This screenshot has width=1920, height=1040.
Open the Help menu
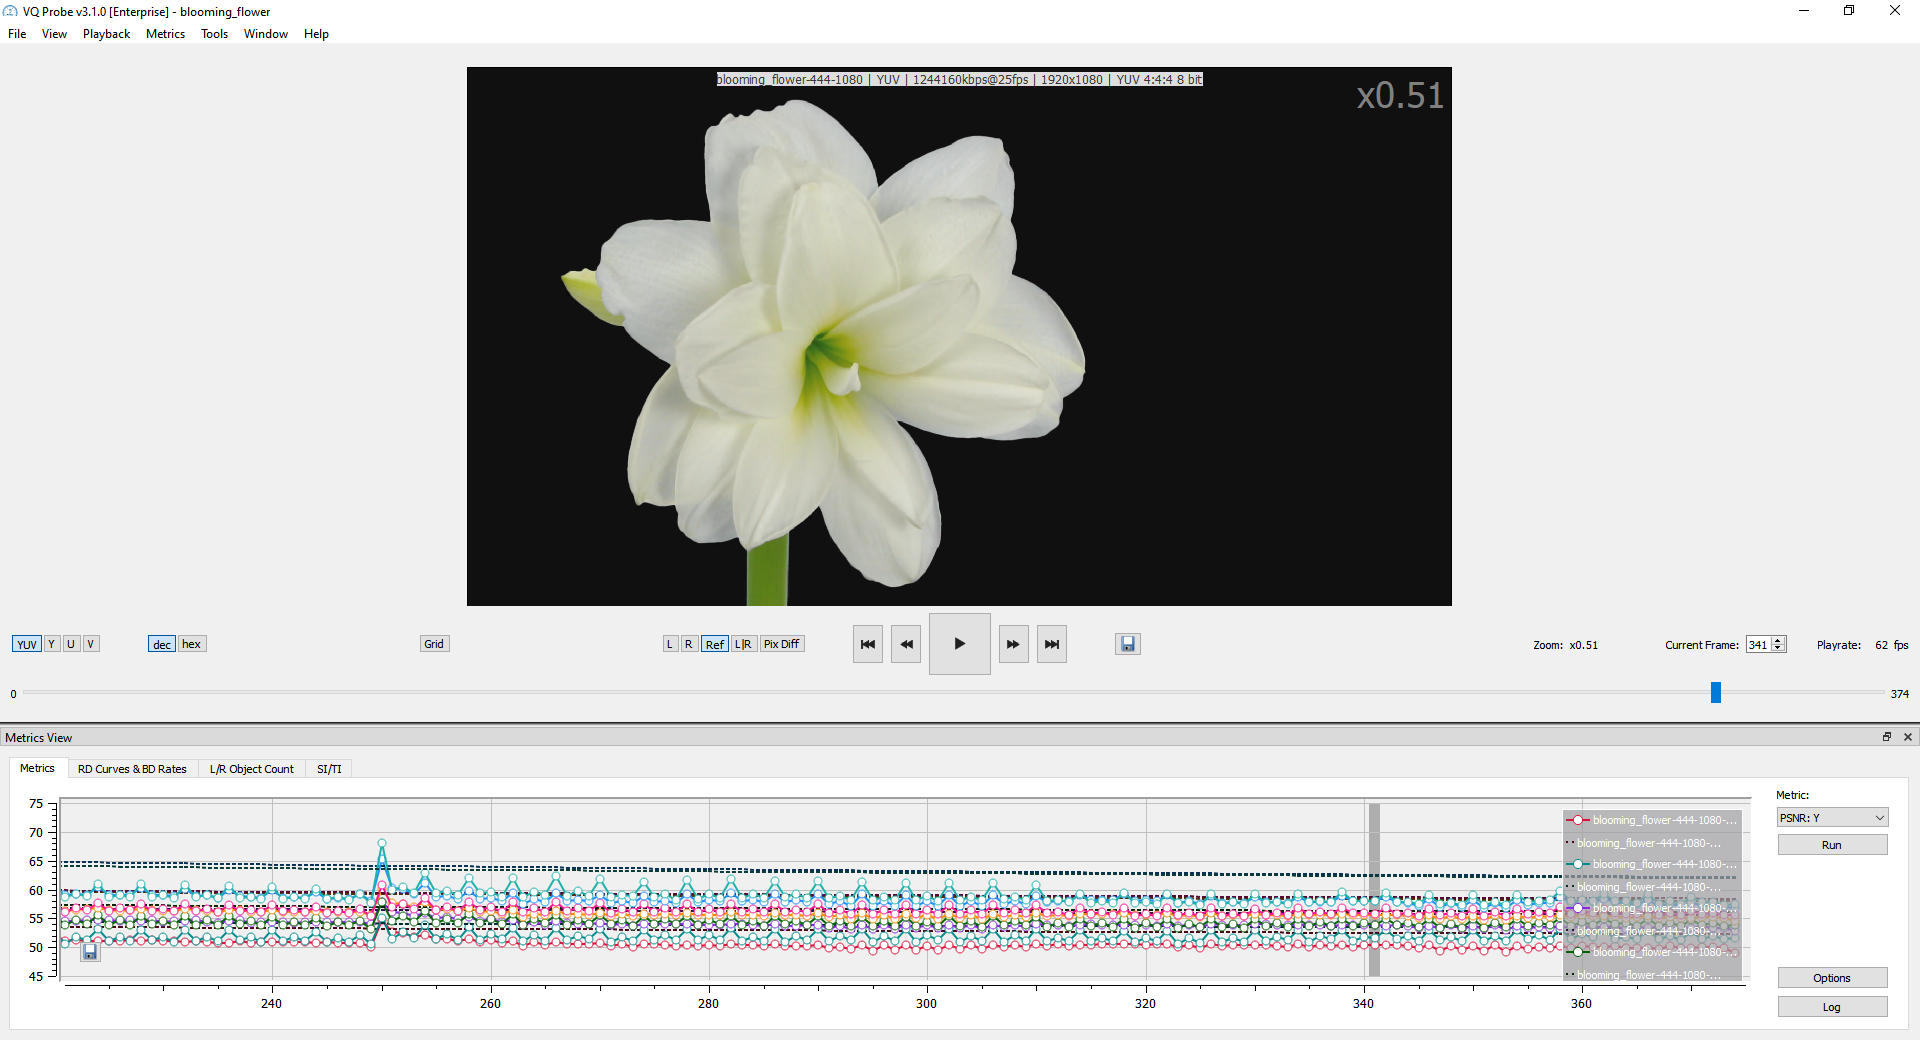point(316,34)
